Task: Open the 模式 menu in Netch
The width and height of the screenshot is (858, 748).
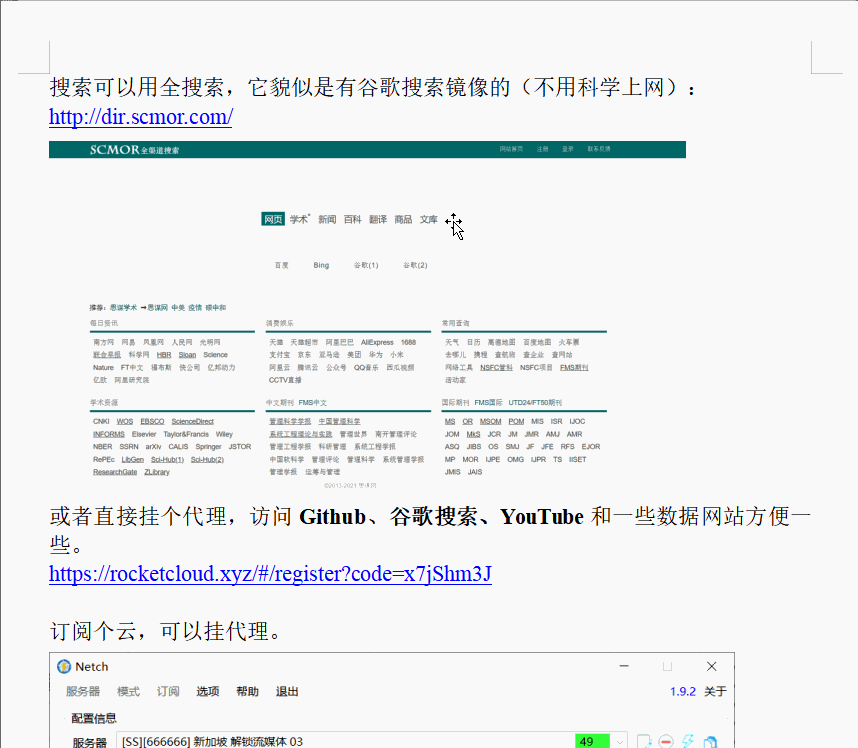Action: pos(129,692)
